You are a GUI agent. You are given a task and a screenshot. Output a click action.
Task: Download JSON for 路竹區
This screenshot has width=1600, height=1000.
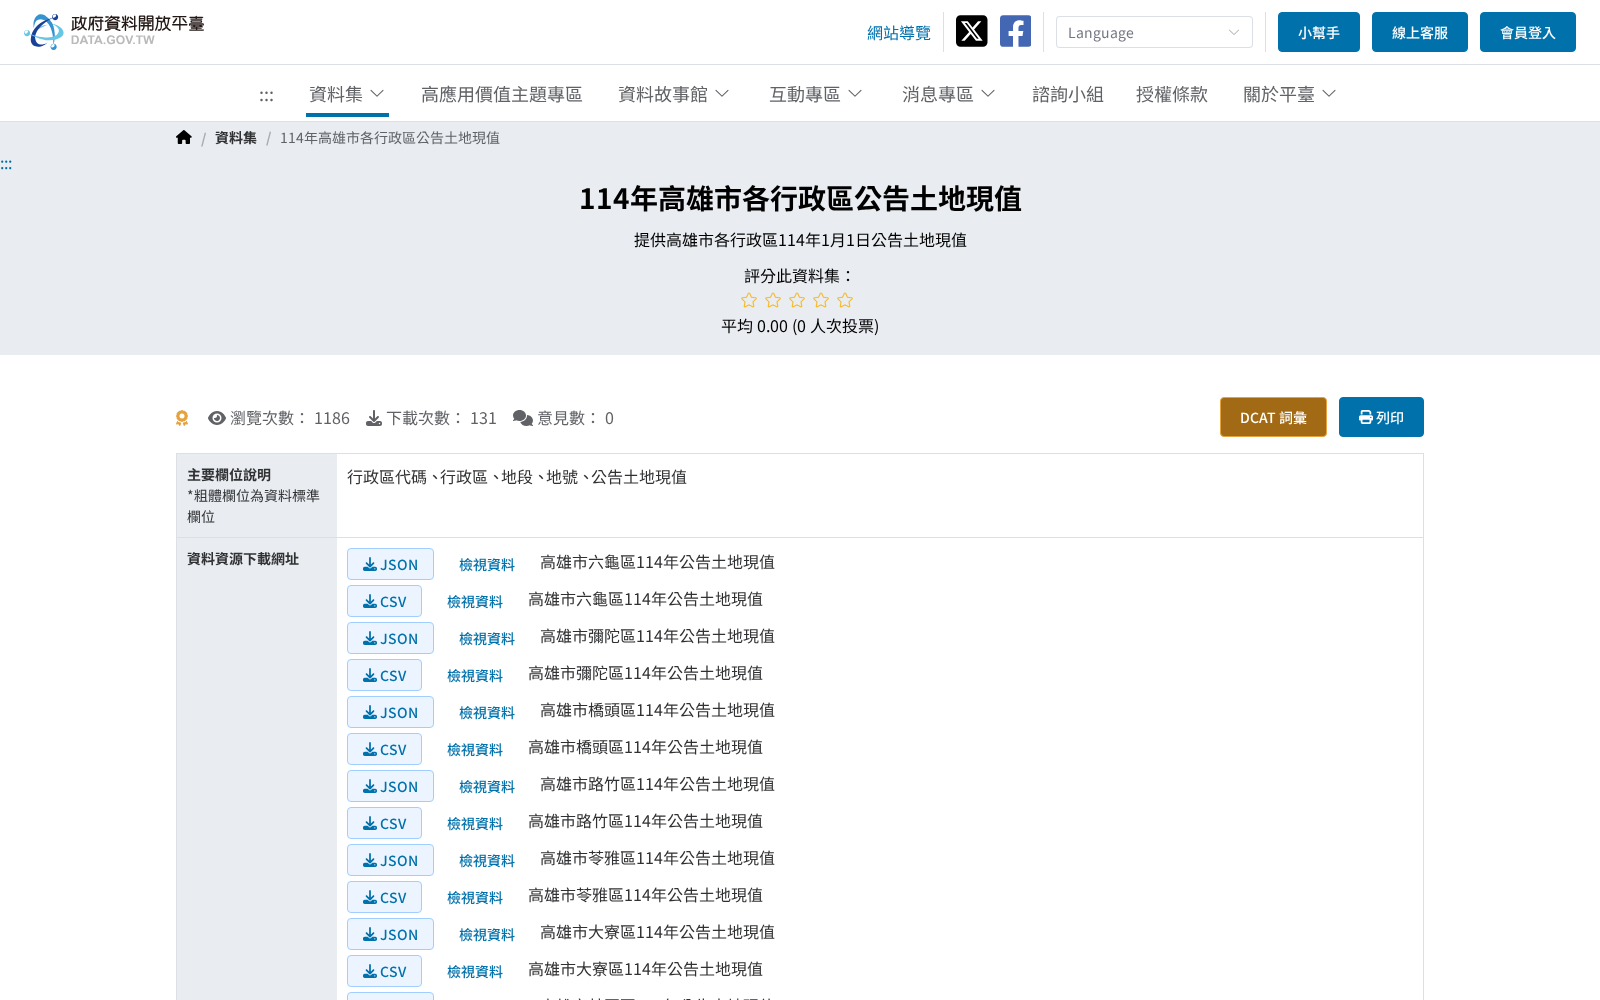[x=390, y=786]
